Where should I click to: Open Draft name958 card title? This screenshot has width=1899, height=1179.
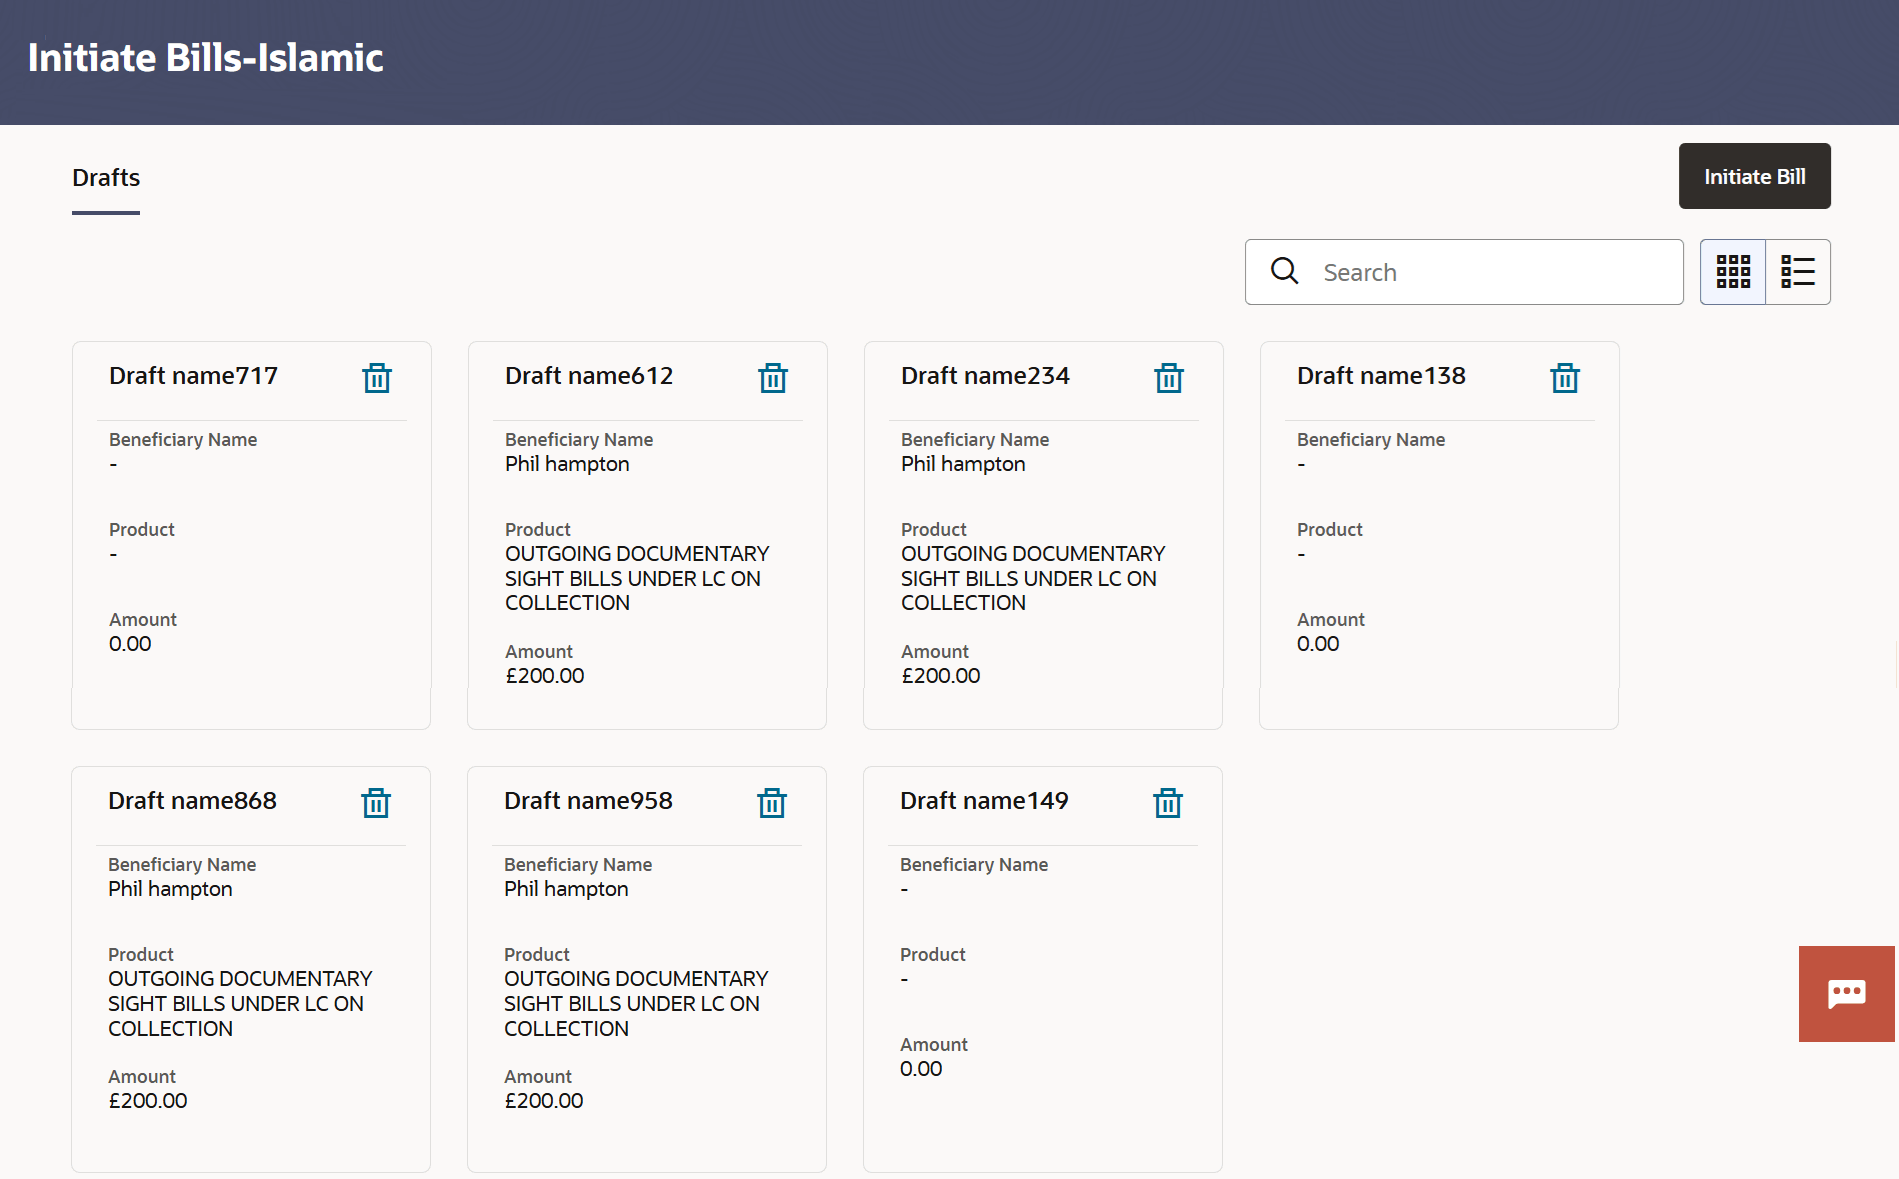588,801
